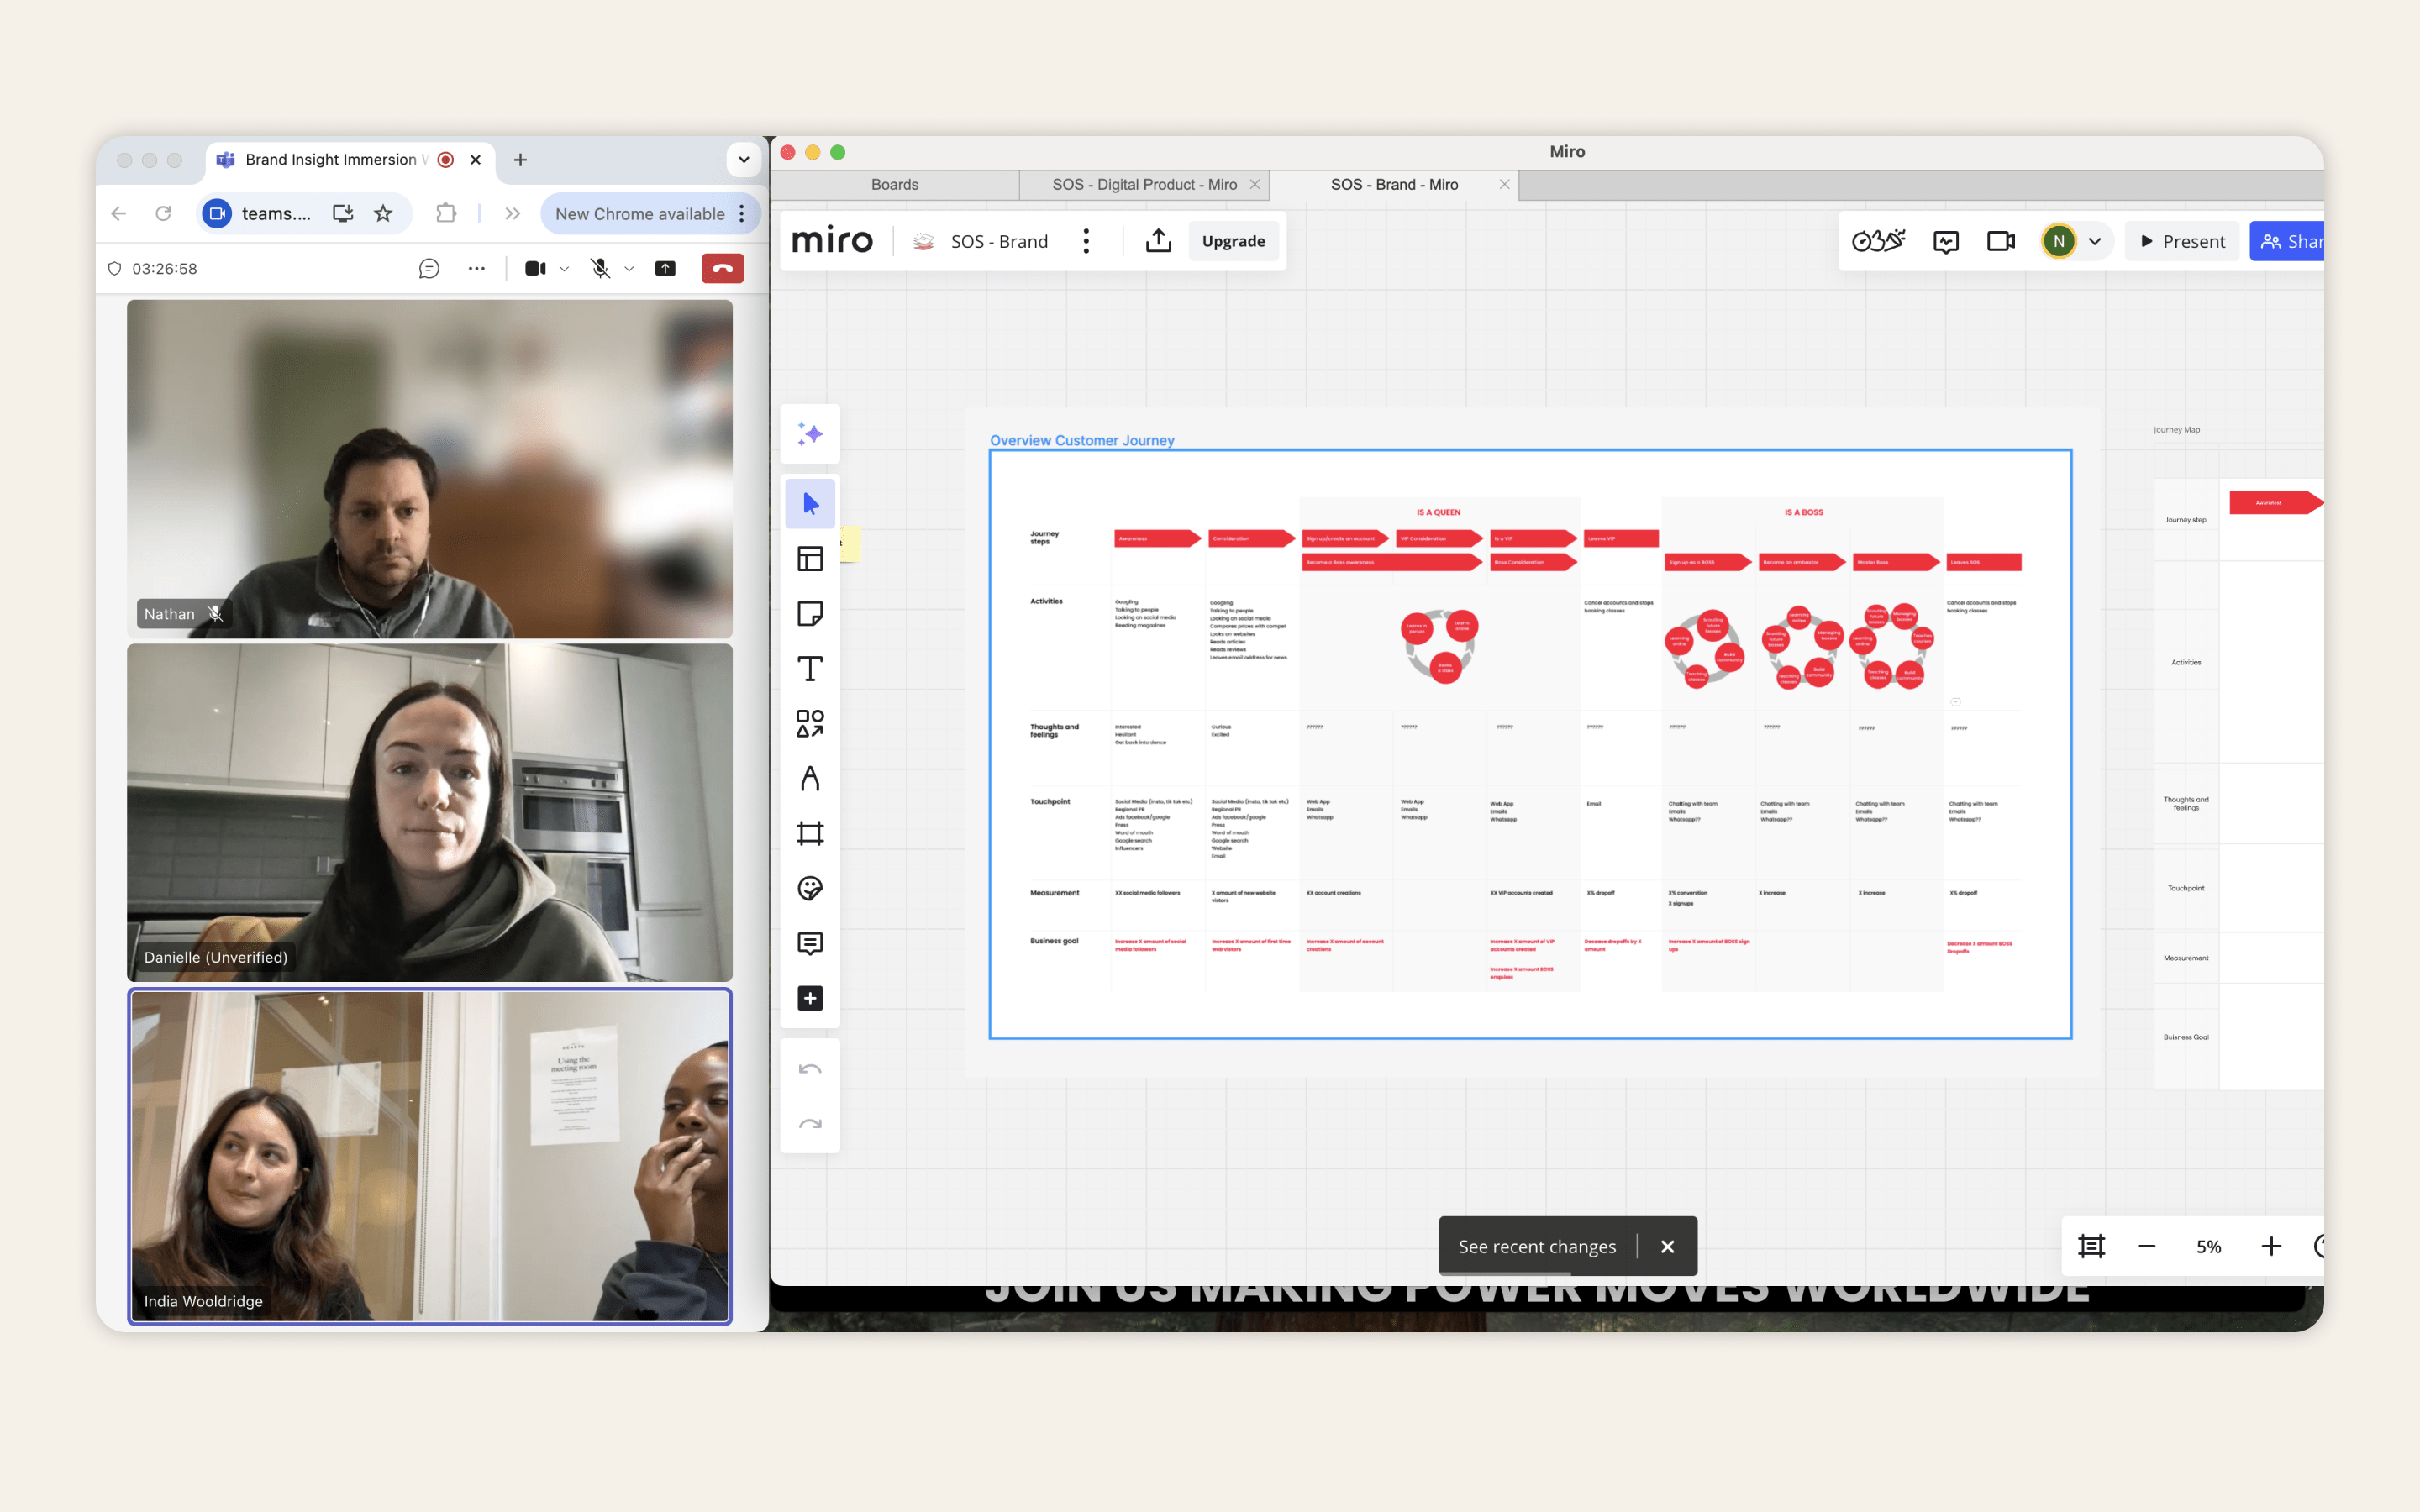This screenshot has height=1512, width=2420.
Task: Toggle Teams camera on or off
Action: 535,268
